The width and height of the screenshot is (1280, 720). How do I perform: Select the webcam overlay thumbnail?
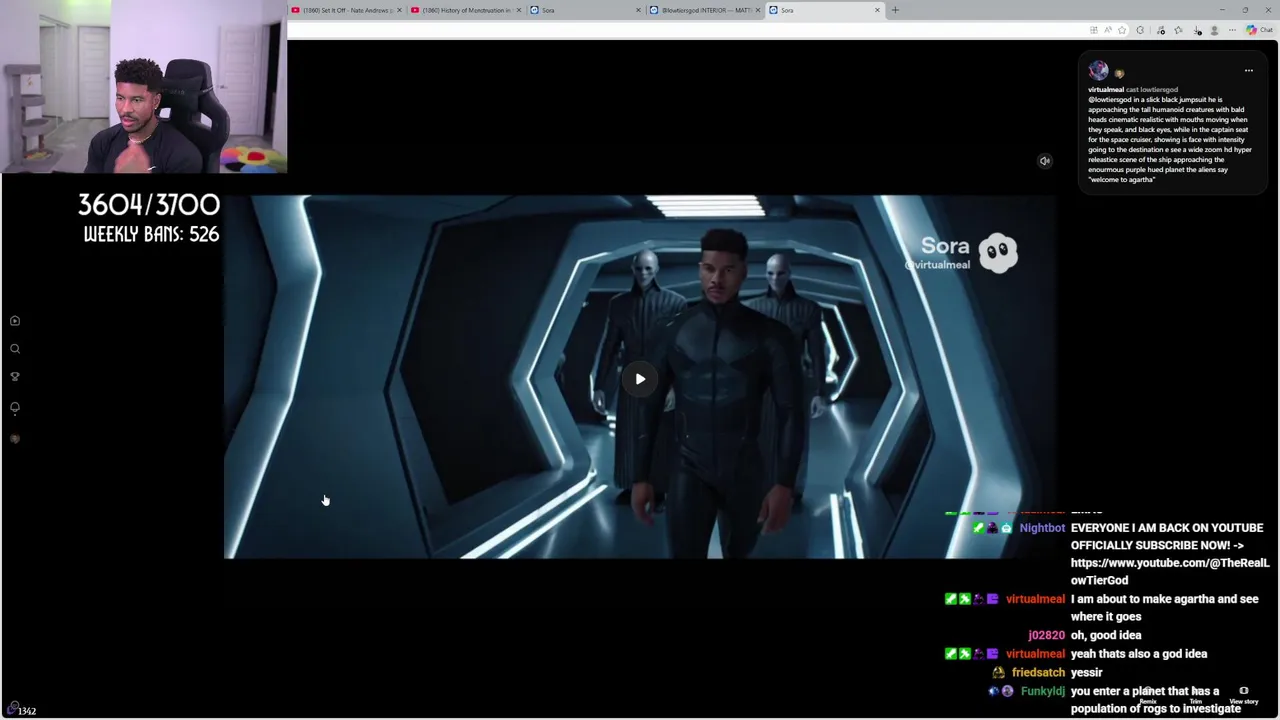pos(143,87)
